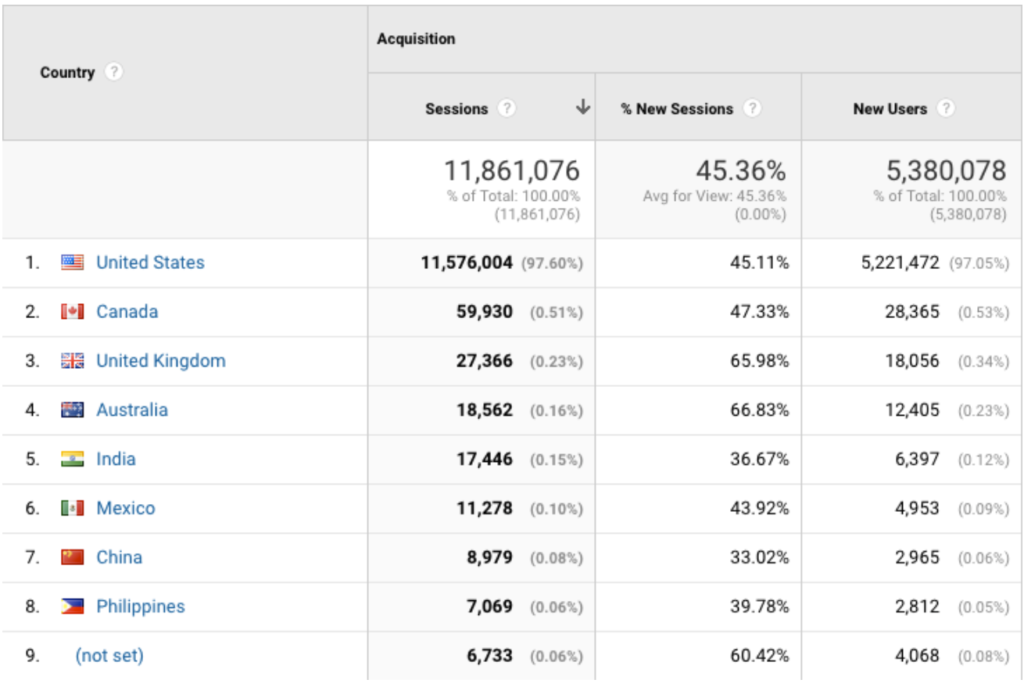Select the Australia country link
The width and height of the screenshot is (1024, 694).
pyautogui.click(x=132, y=410)
